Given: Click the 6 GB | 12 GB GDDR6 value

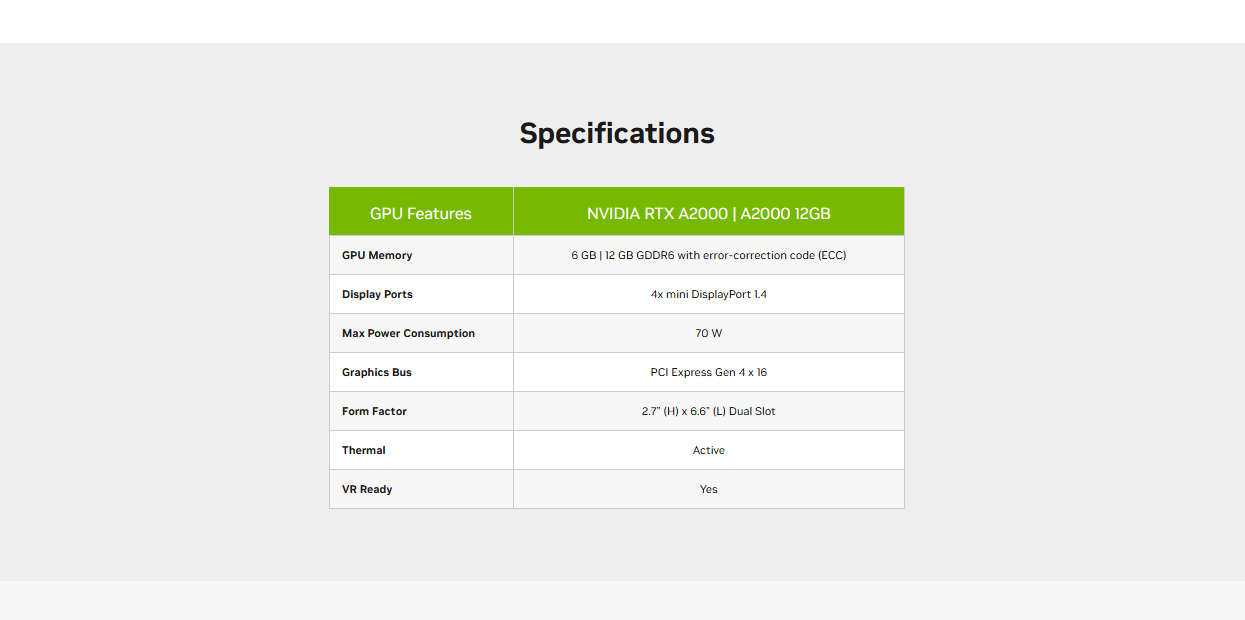Looking at the screenshot, I should [x=709, y=255].
